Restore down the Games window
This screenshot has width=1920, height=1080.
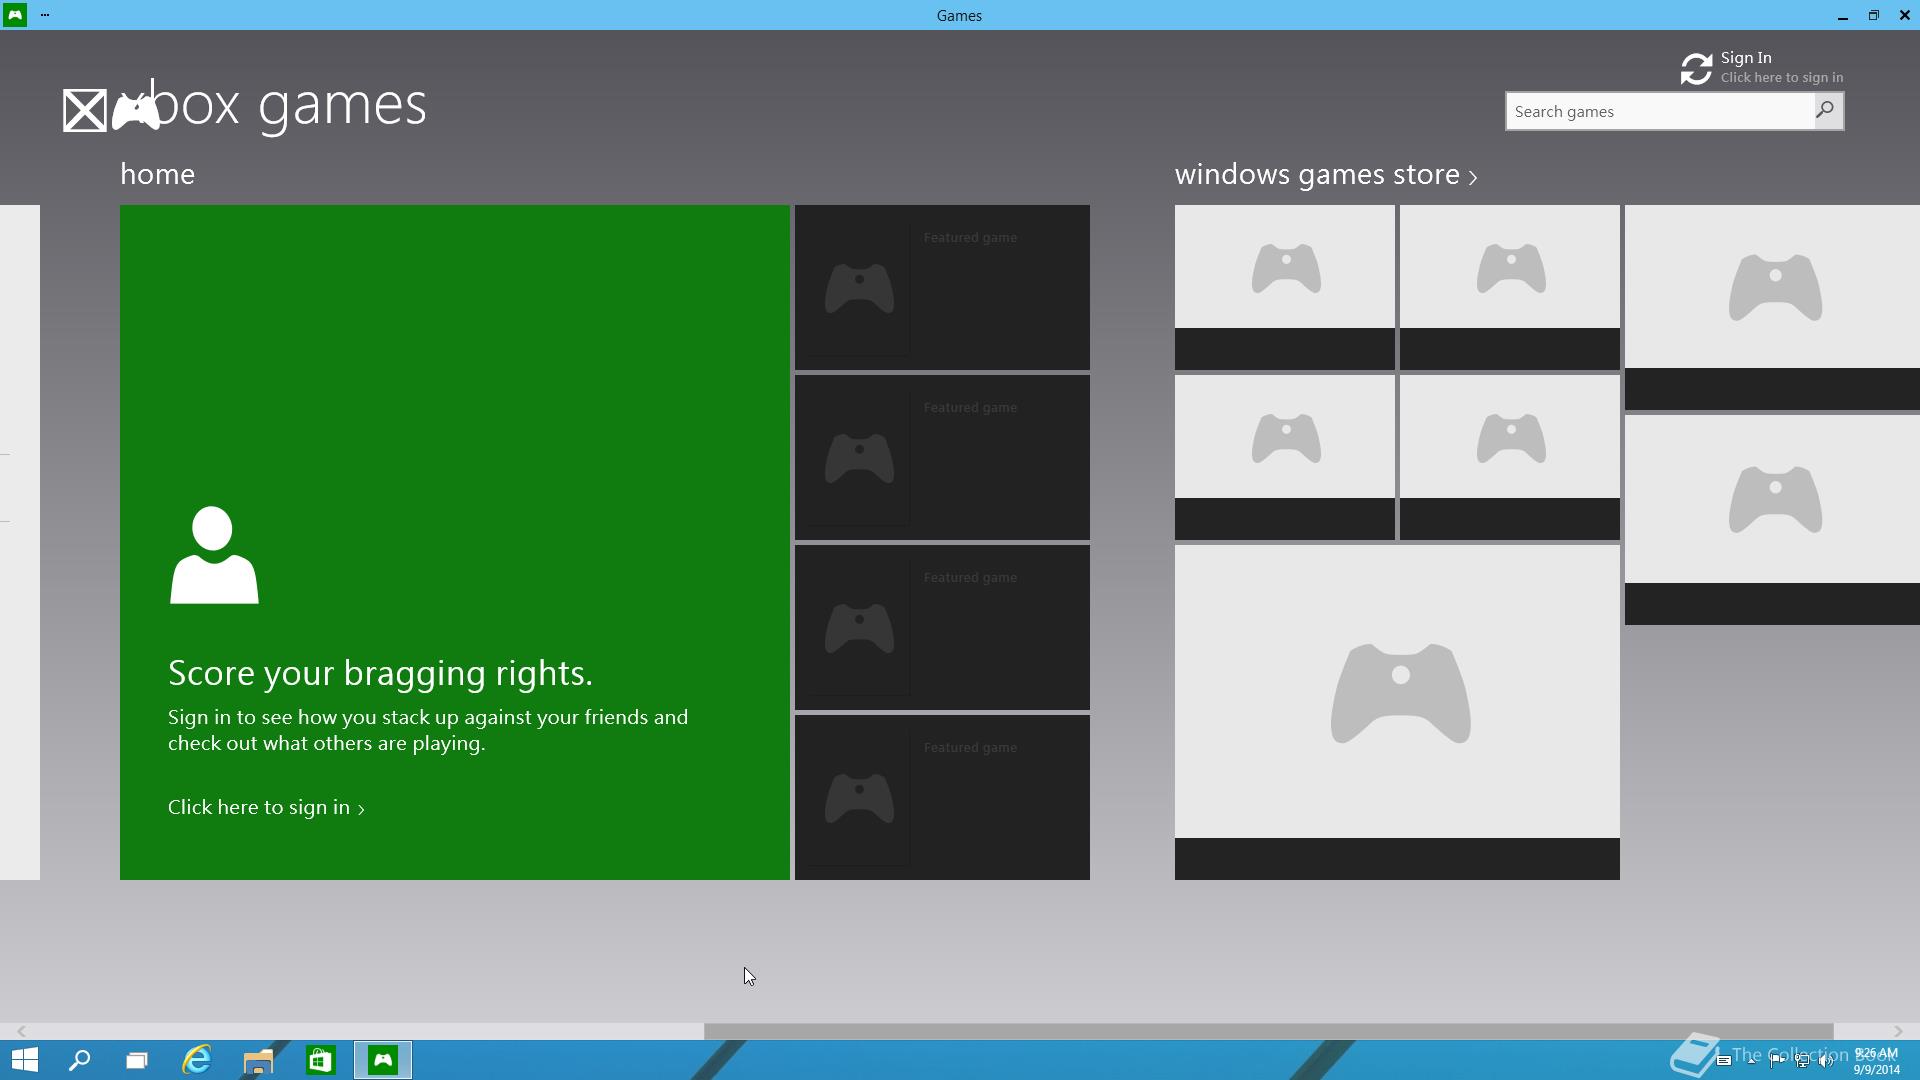tap(1874, 15)
